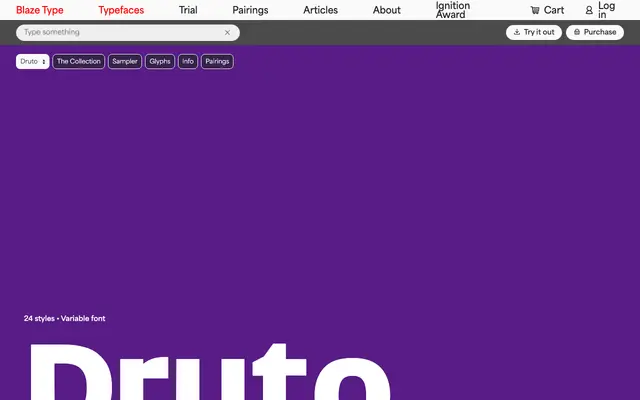The height and width of the screenshot is (400, 640).
Task: Open the Ignition Award page
Action: [x=453, y=10]
